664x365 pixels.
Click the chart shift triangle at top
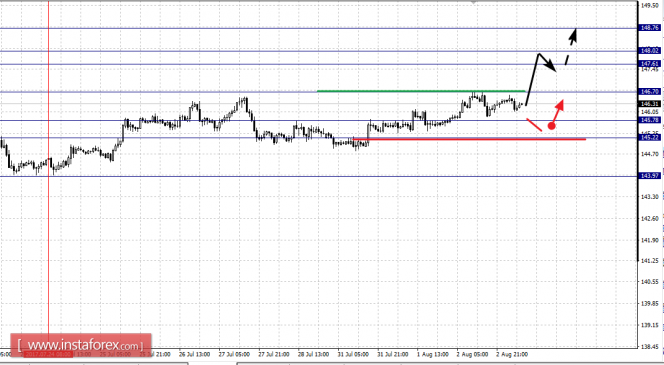(474, 2)
